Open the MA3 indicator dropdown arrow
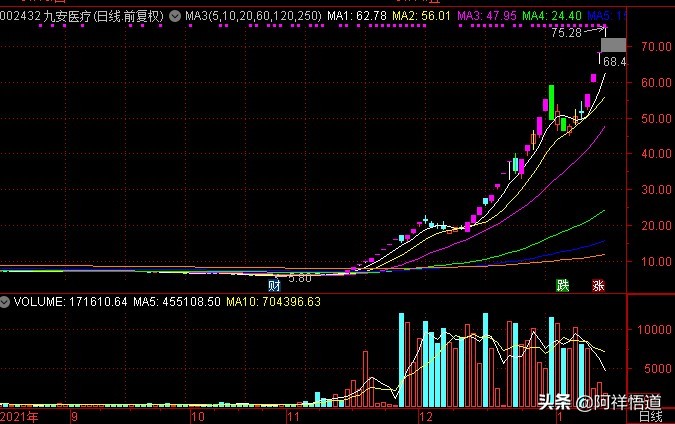This screenshot has width=675, height=424. point(175,17)
